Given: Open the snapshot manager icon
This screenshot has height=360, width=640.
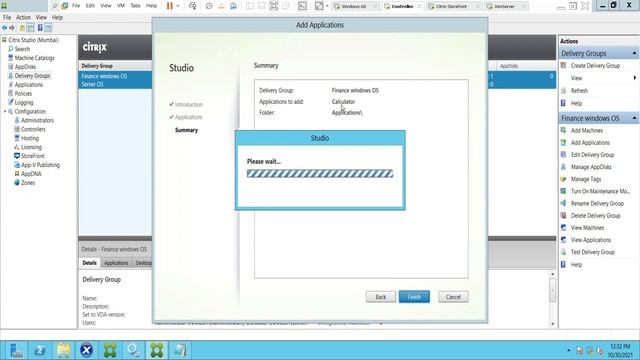Looking at the screenshot, I should [233, 6].
